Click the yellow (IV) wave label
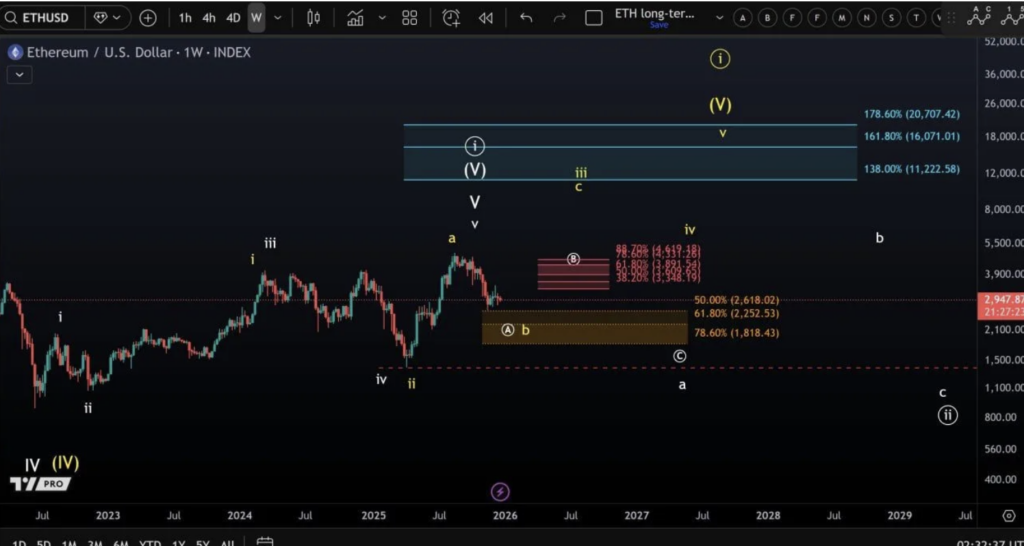 65,464
